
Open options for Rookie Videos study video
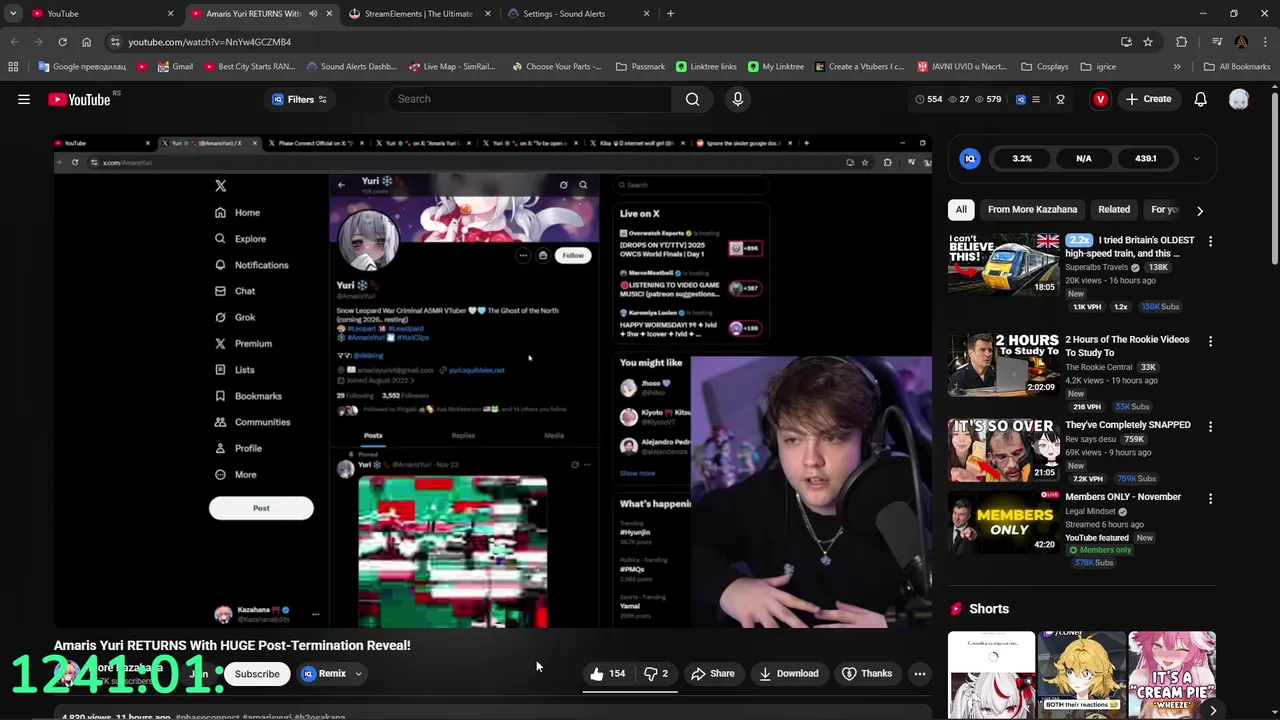point(1210,341)
